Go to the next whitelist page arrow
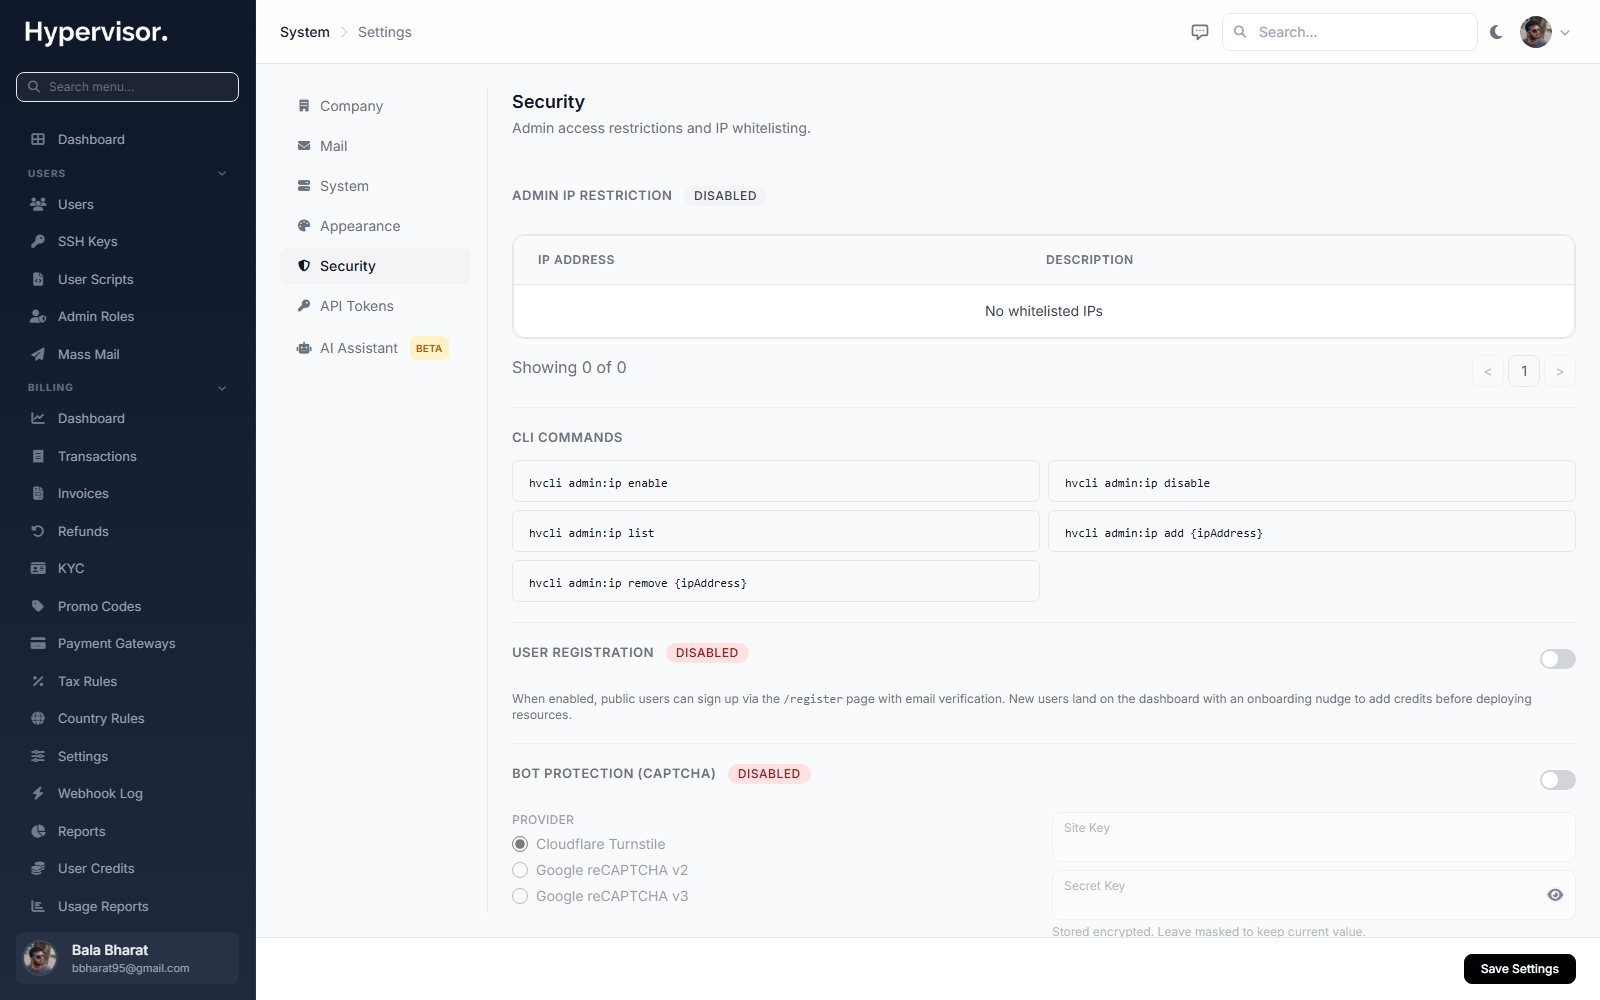The image size is (1600, 1000). click(1559, 371)
